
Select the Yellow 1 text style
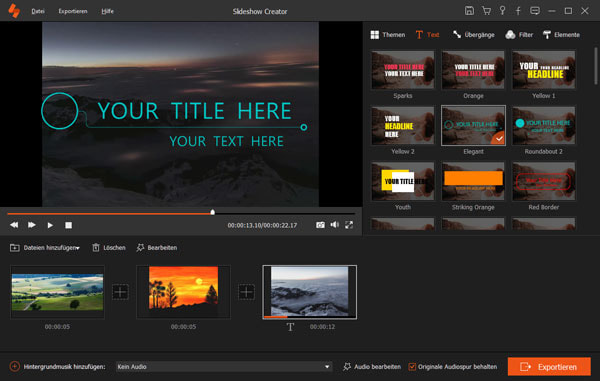tap(544, 70)
